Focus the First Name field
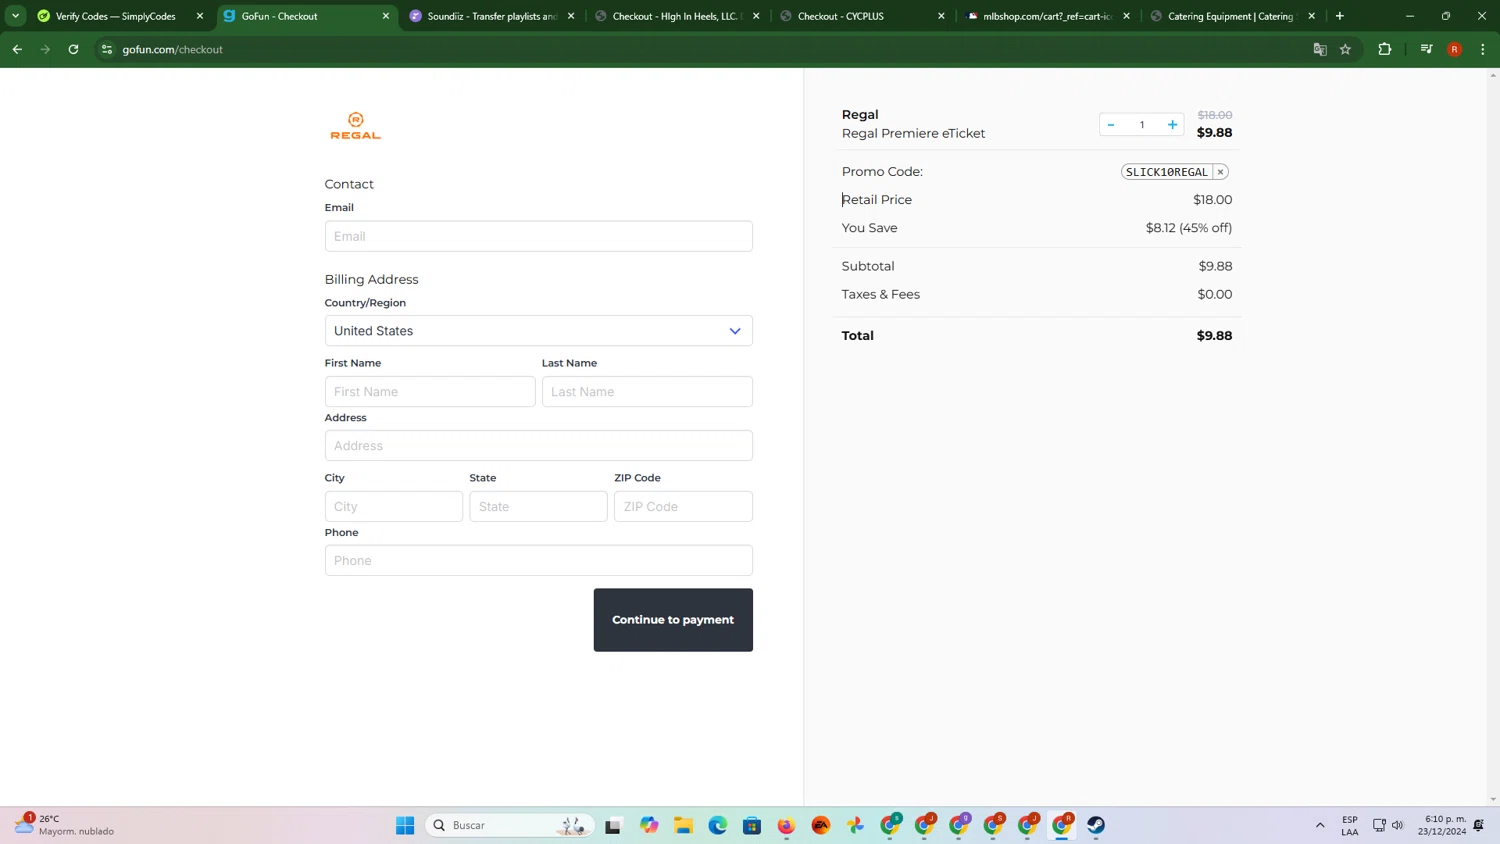The image size is (1500, 844). pos(430,392)
